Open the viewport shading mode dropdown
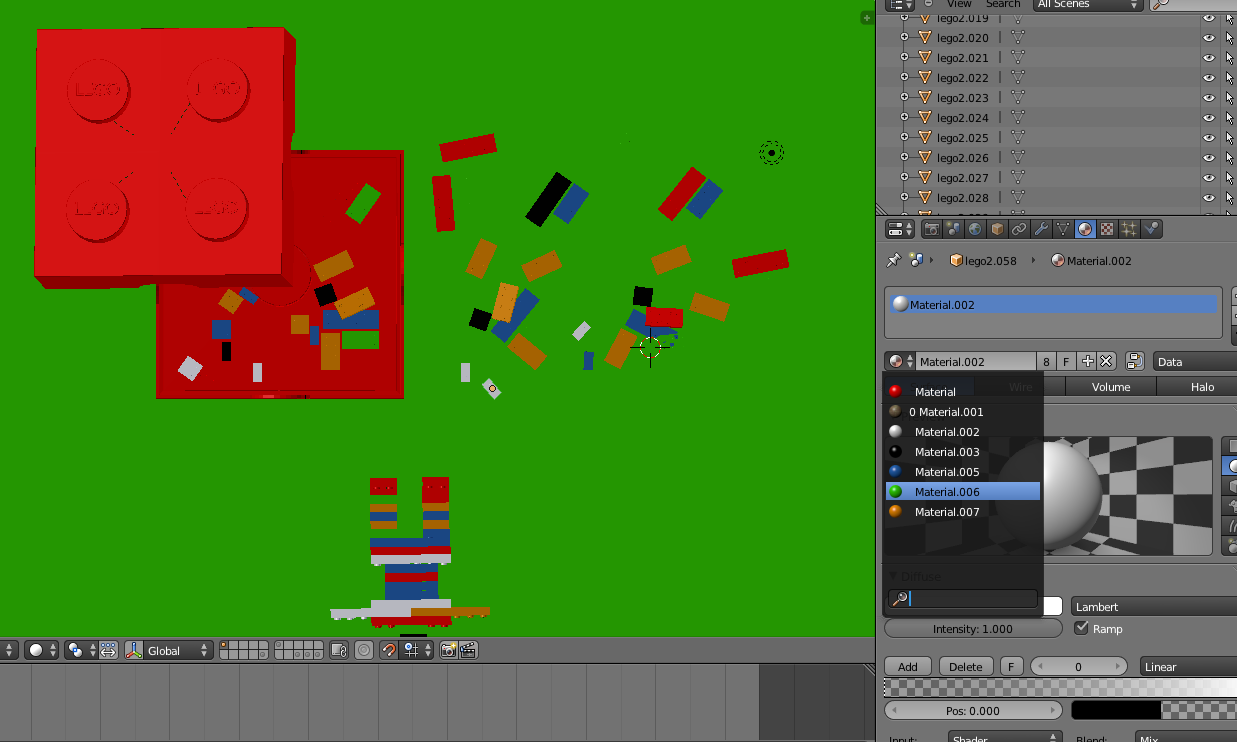The height and width of the screenshot is (742, 1237). [41, 650]
